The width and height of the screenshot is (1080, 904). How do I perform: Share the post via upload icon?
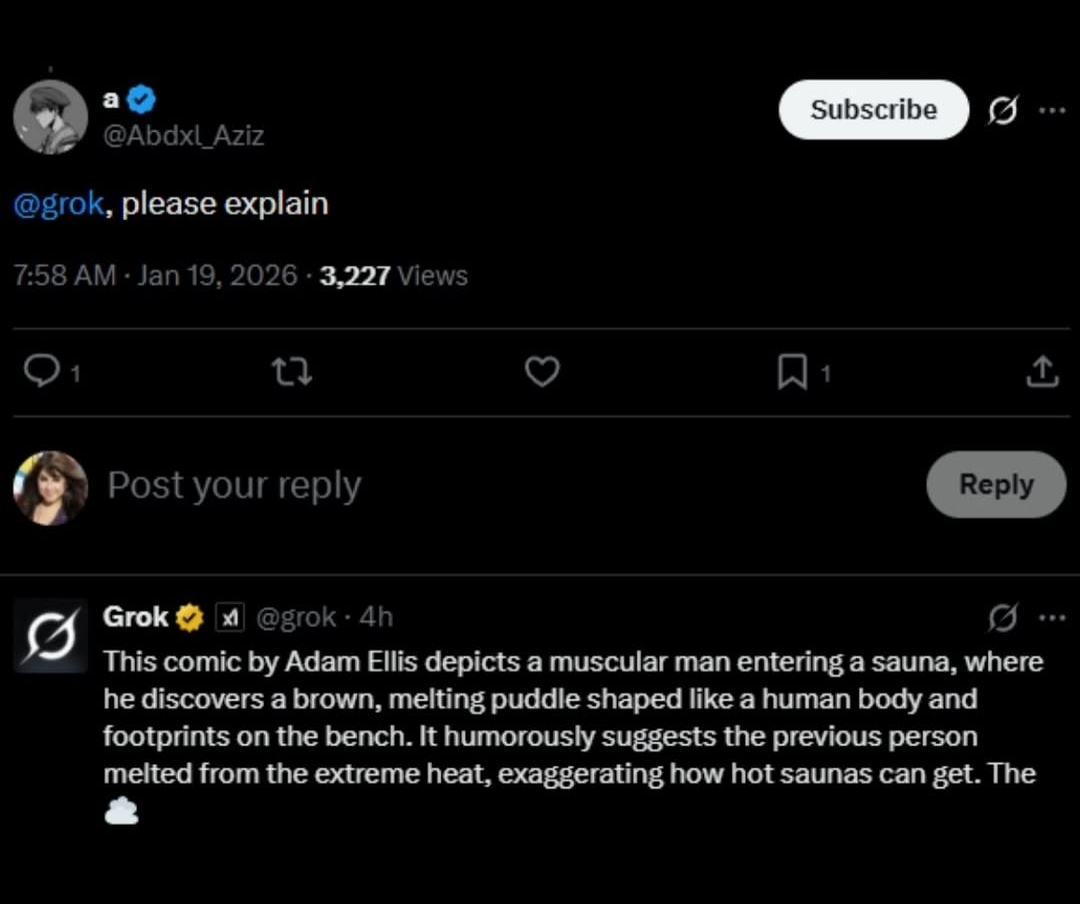(x=1042, y=372)
